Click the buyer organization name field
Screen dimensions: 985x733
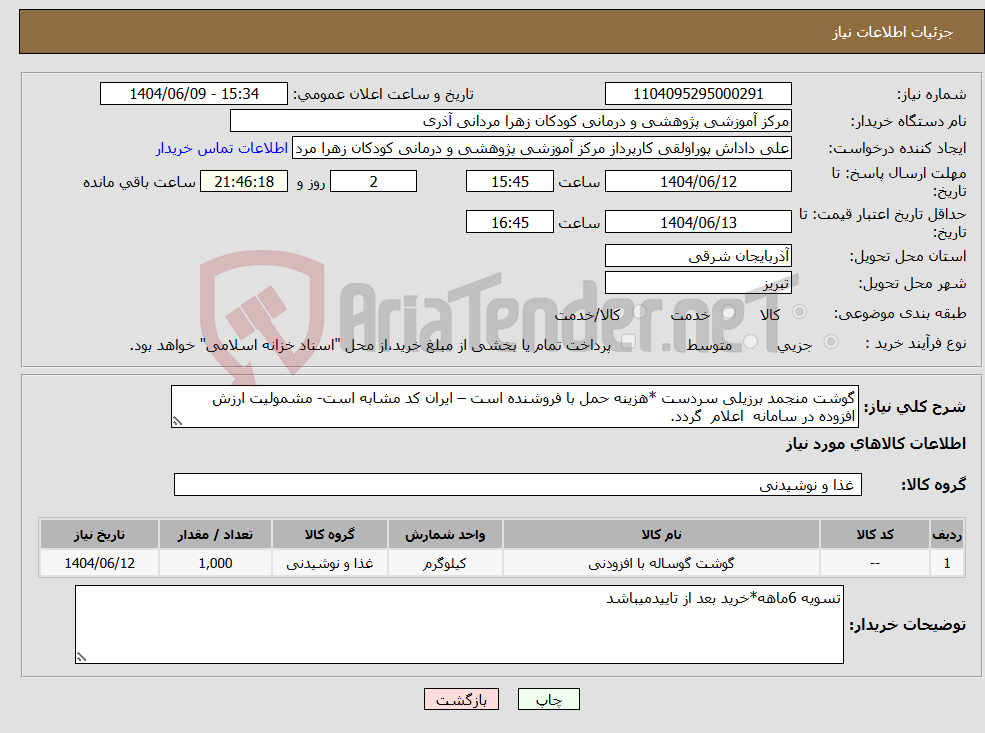click(x=511, y=121)
